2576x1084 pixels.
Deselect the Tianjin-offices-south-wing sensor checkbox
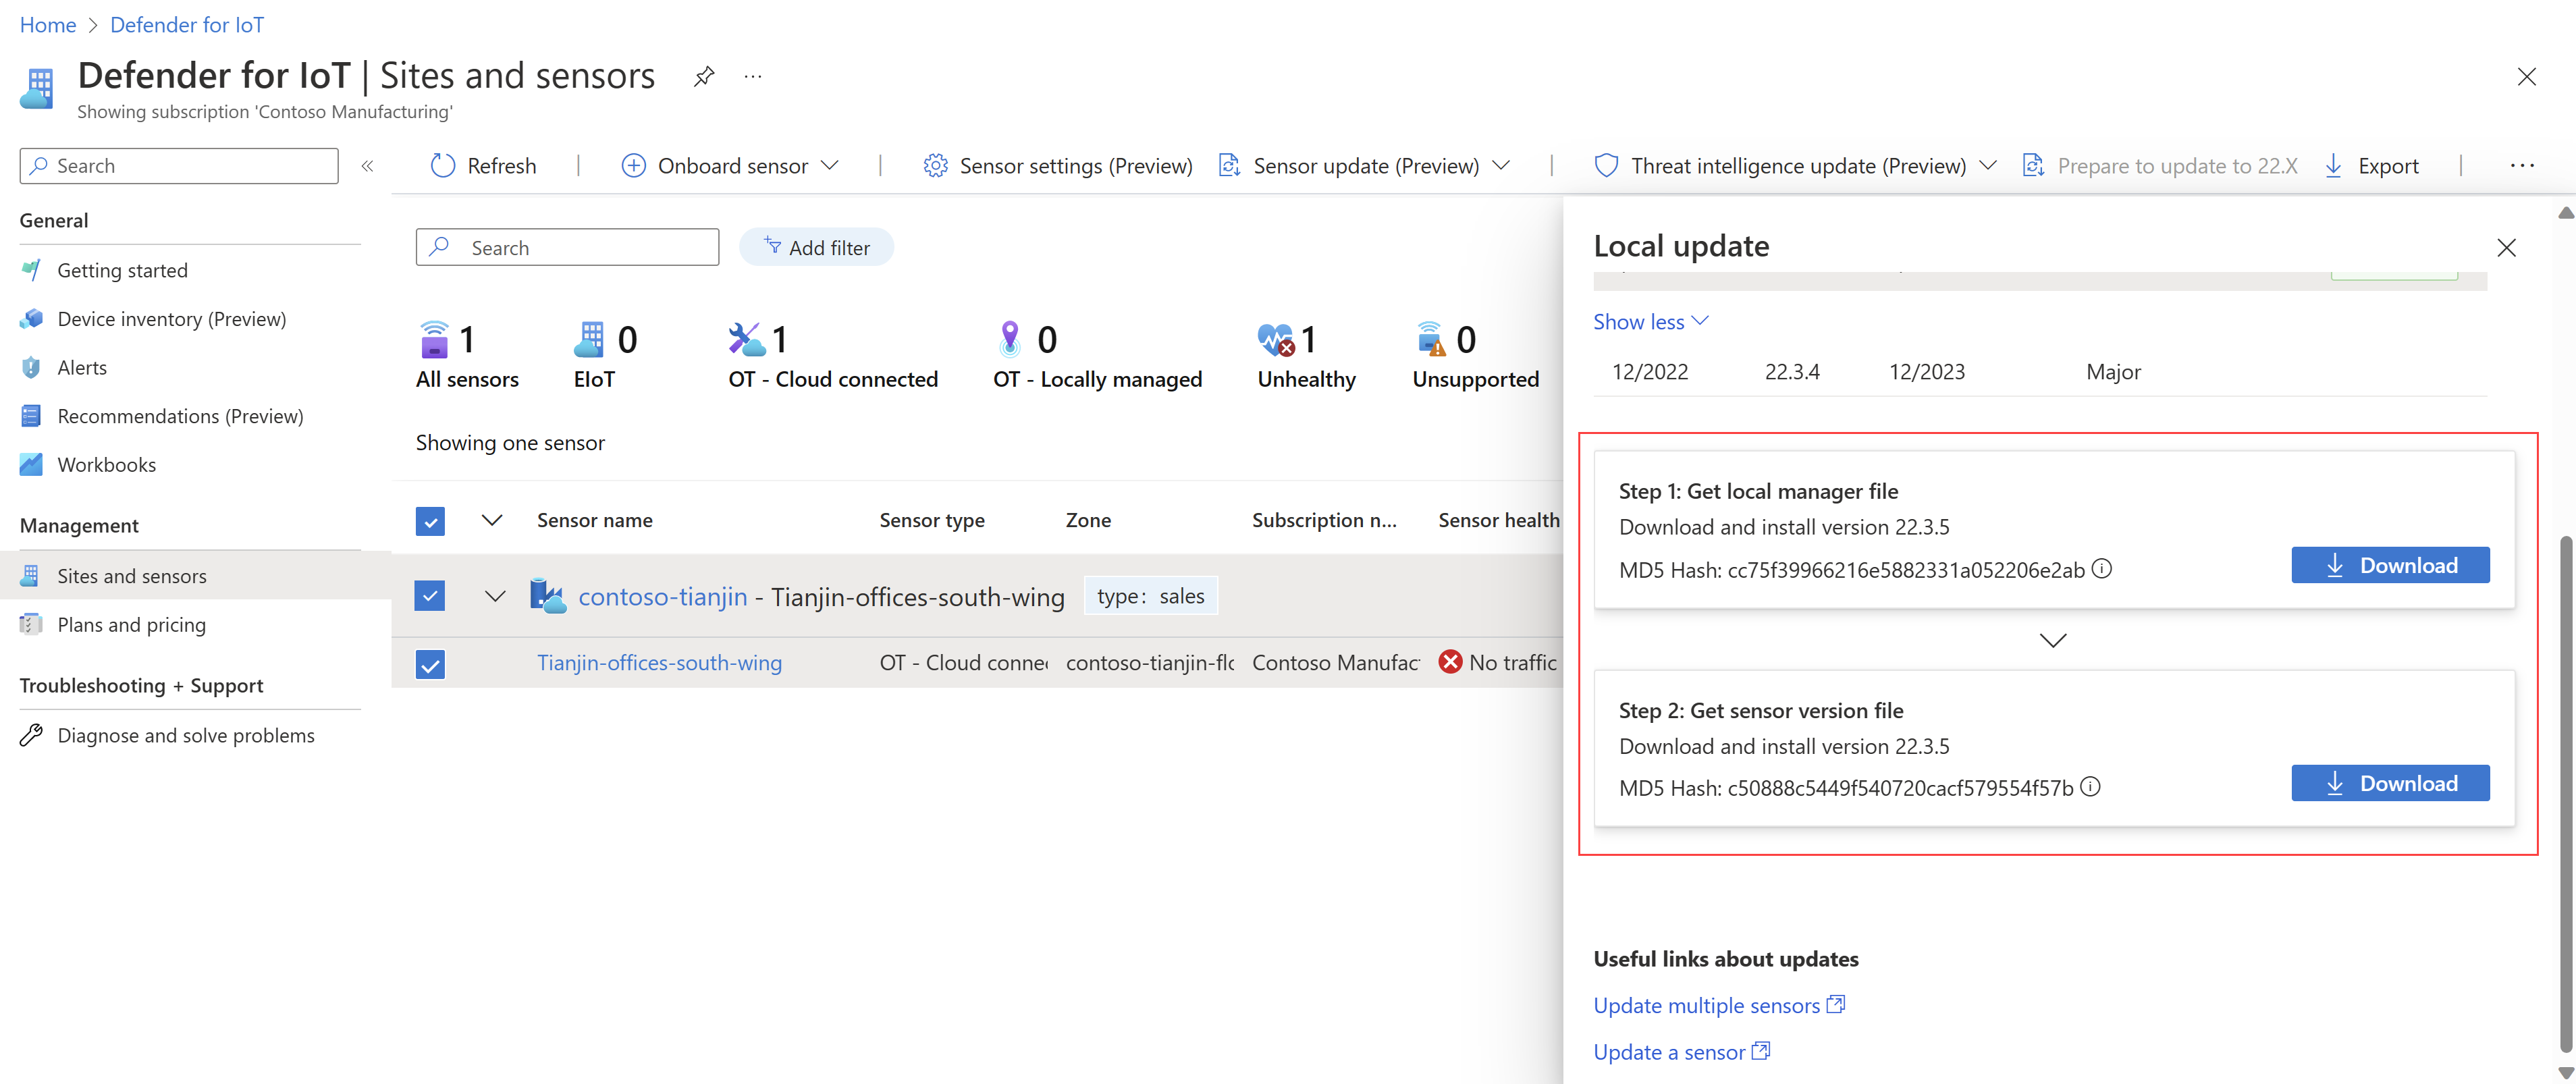coord(429,663)
